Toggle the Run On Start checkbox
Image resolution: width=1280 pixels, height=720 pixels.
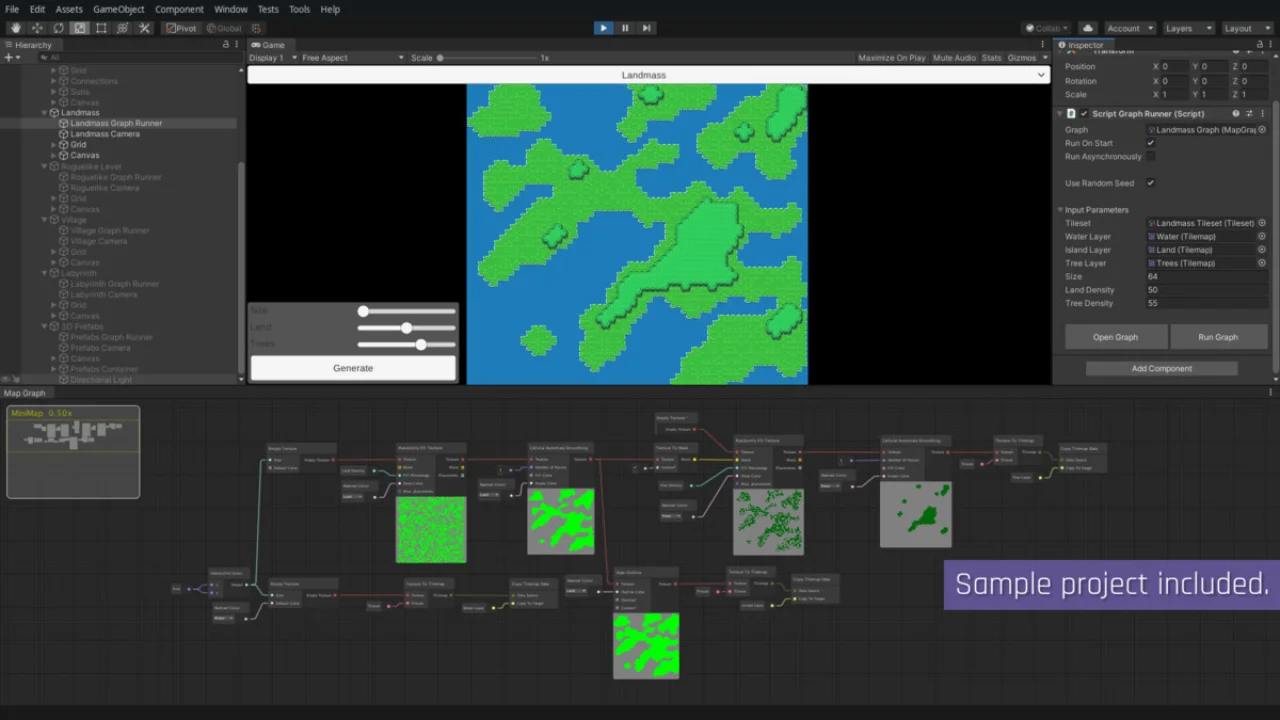[x=1150, y=143]
